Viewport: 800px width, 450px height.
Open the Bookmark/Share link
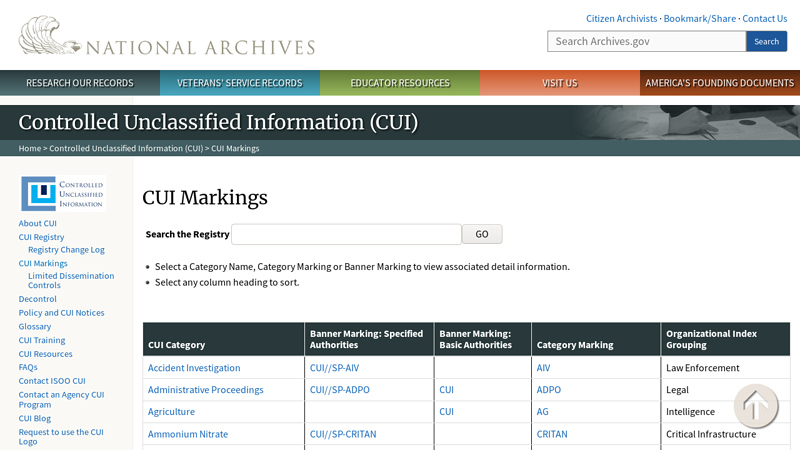[x=699, y=18]
